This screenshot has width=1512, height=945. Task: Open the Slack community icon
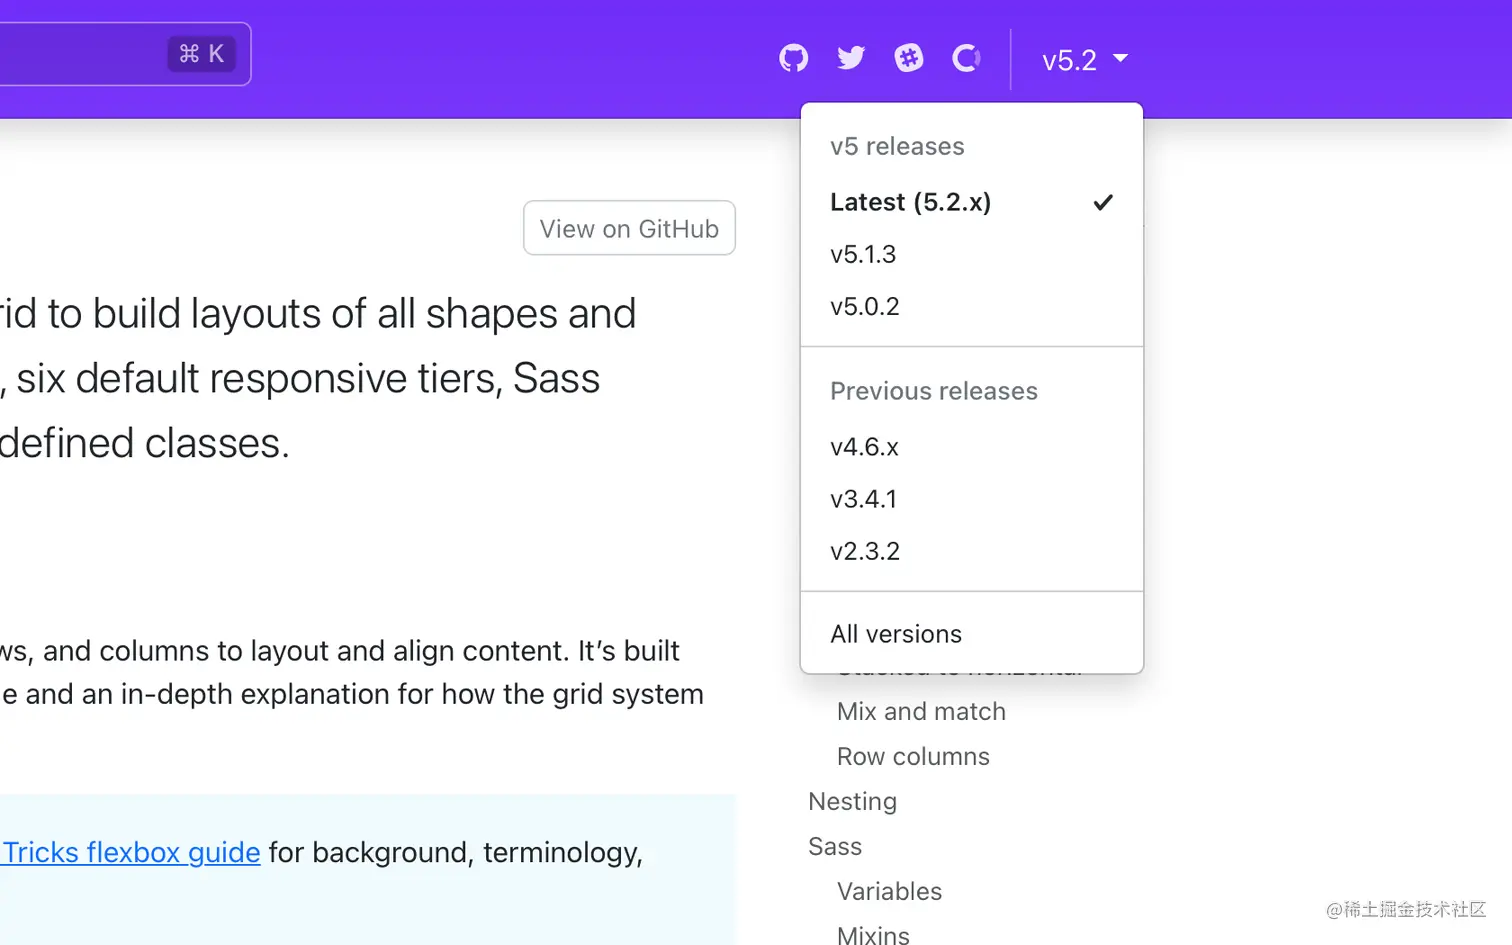tap(908, 57)
